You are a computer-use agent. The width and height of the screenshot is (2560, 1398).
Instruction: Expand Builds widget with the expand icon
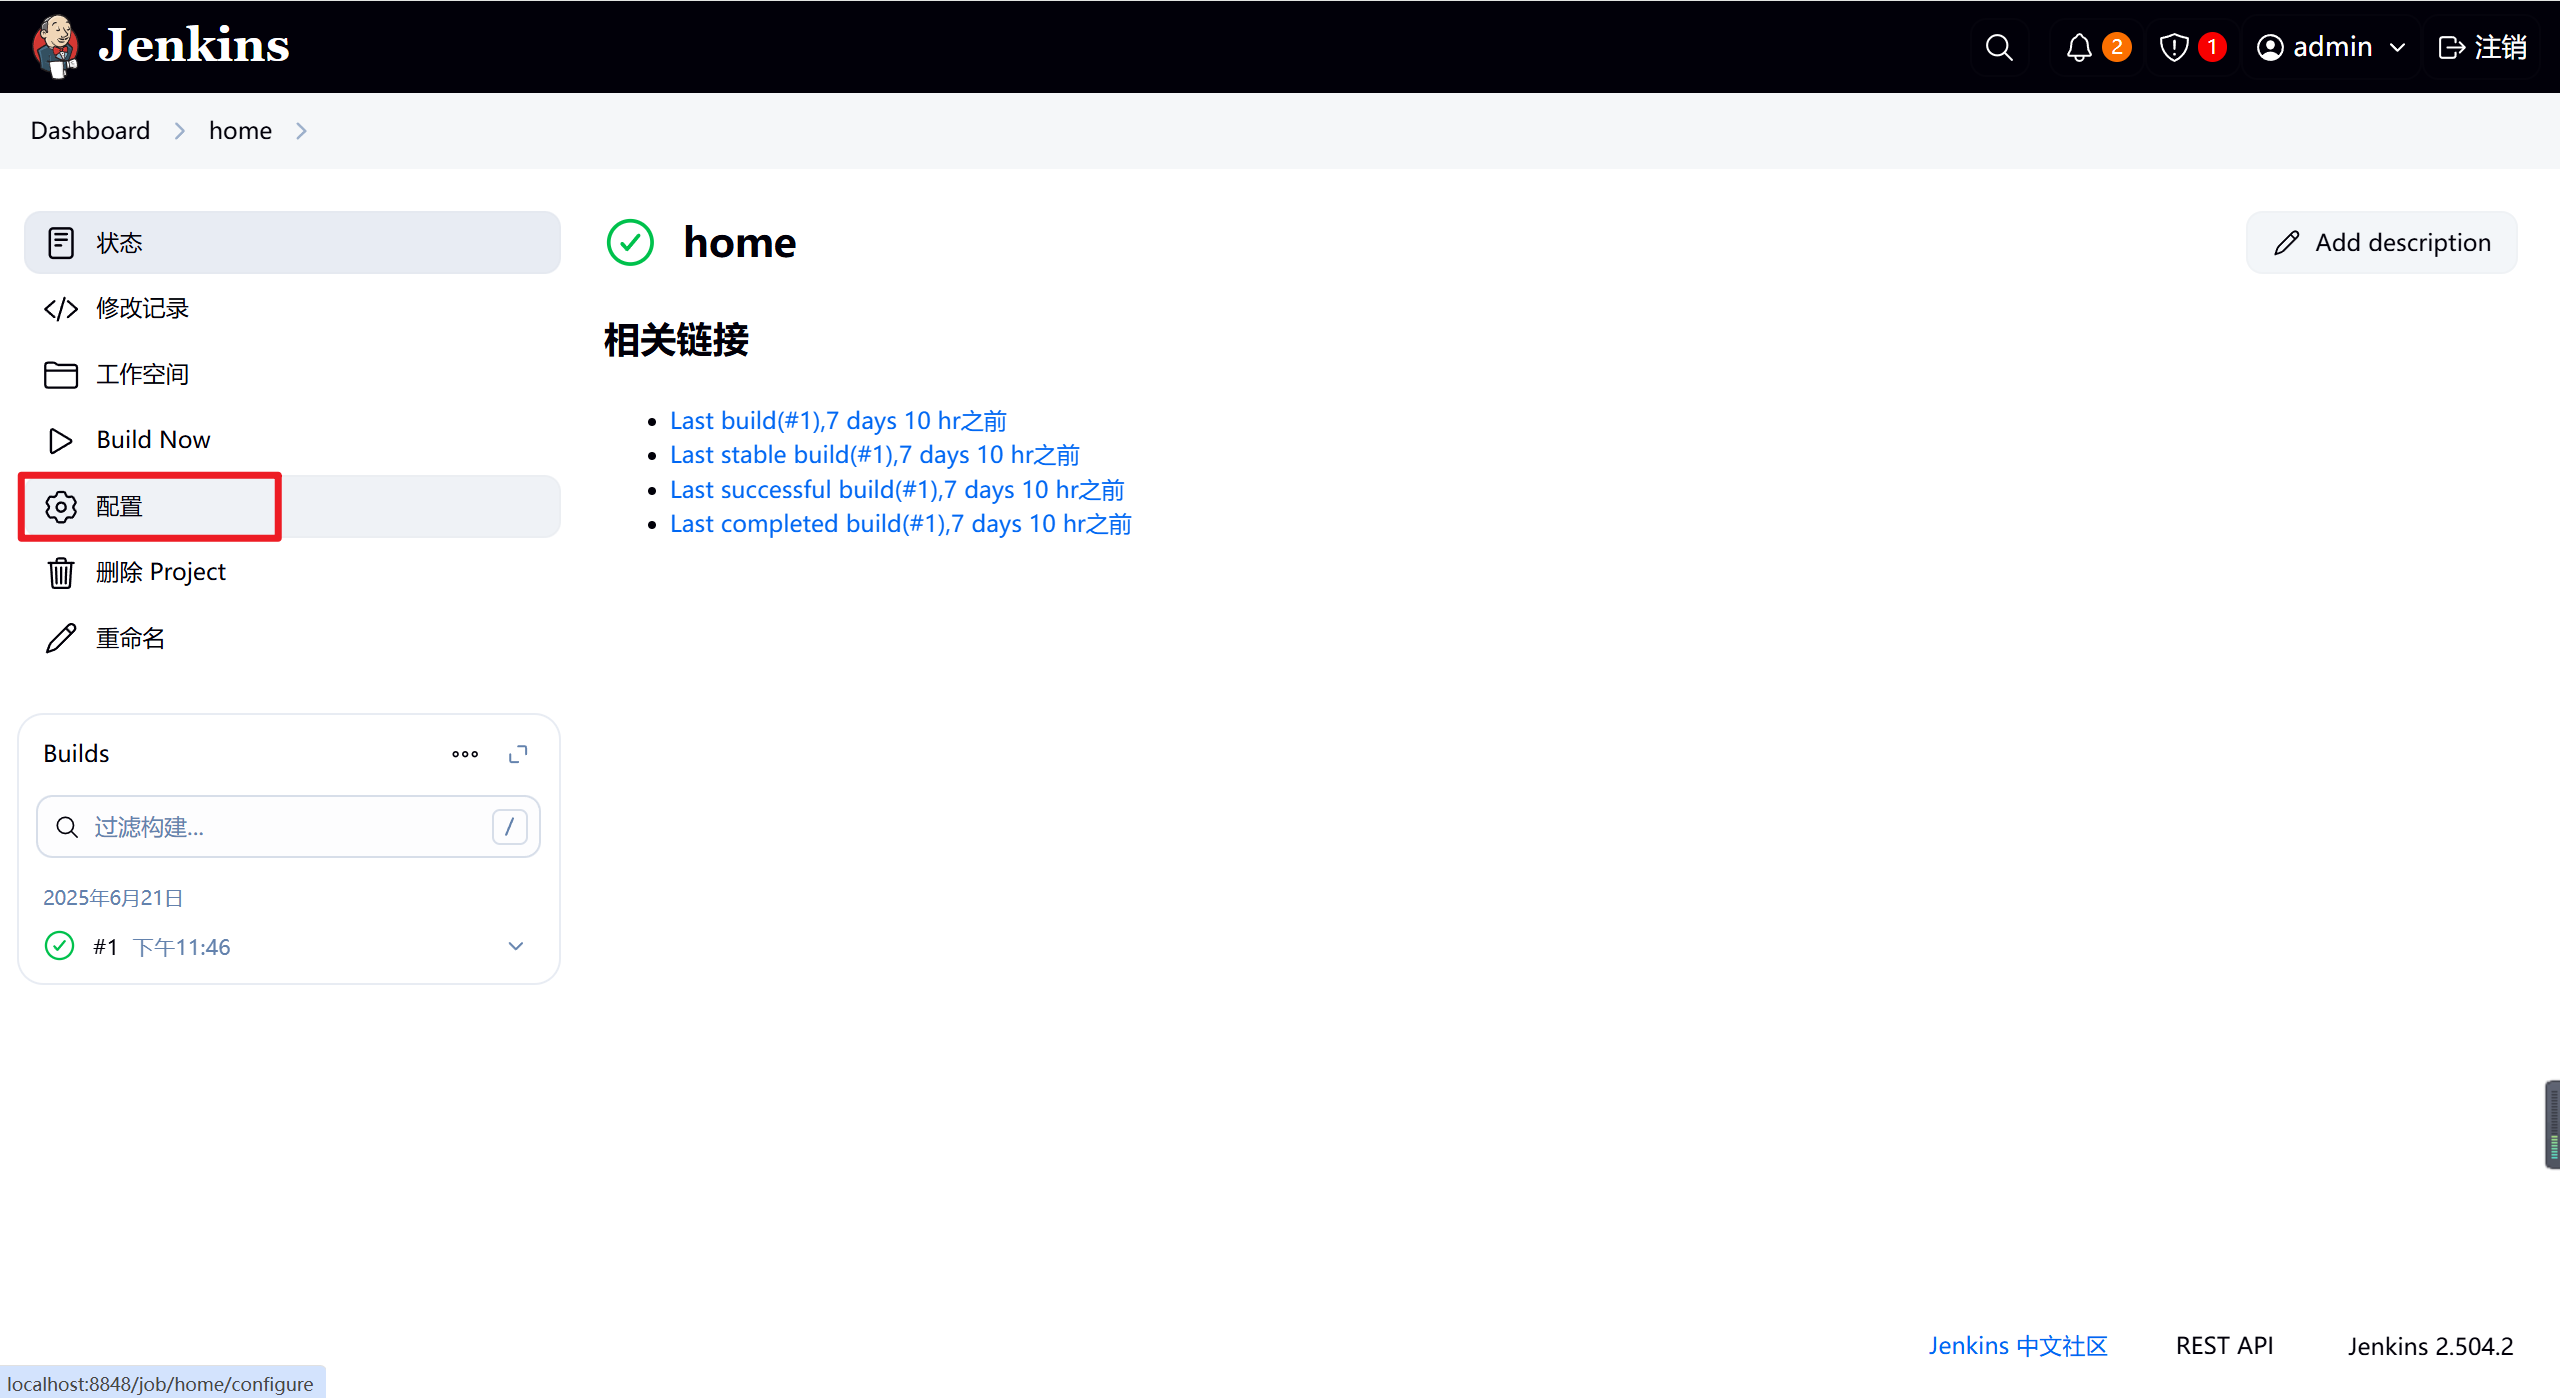518,754
